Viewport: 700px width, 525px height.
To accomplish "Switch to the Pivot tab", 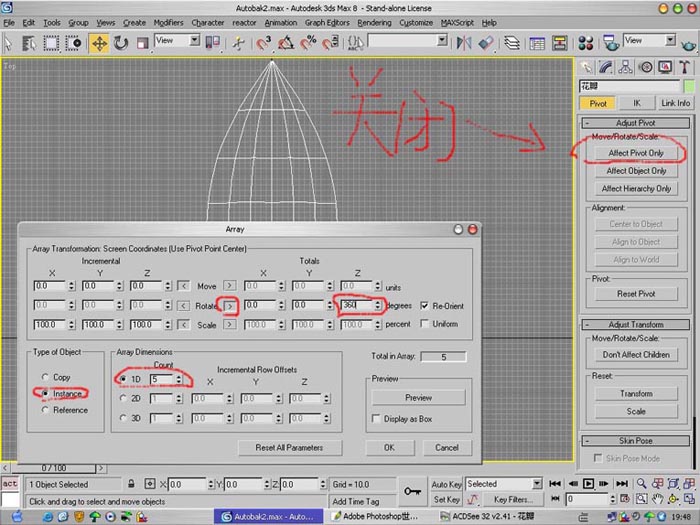I will click(598, 104).
